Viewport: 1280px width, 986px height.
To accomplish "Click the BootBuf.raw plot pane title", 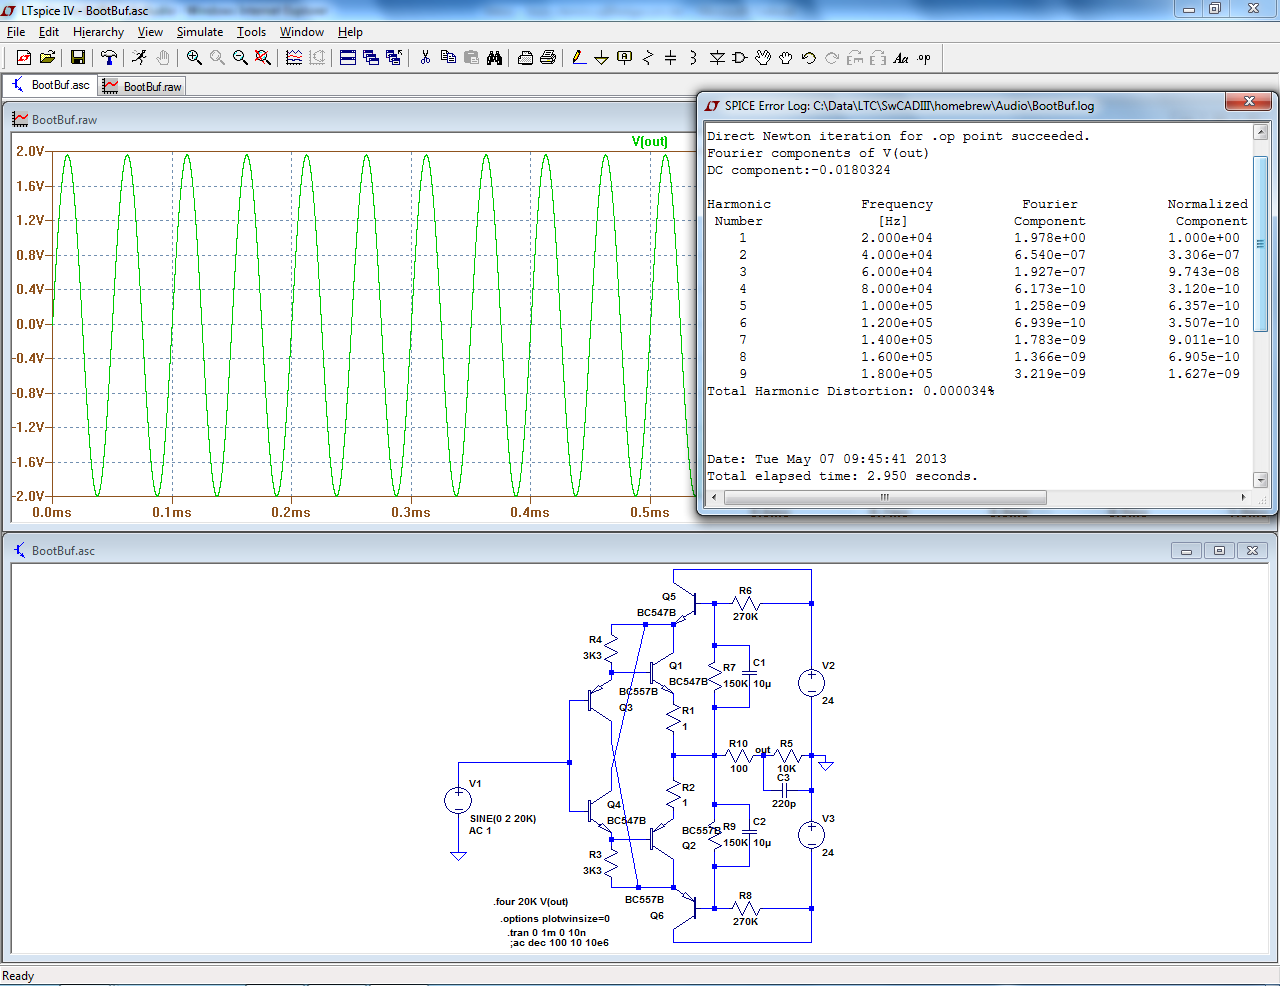I will pos(64,120).
